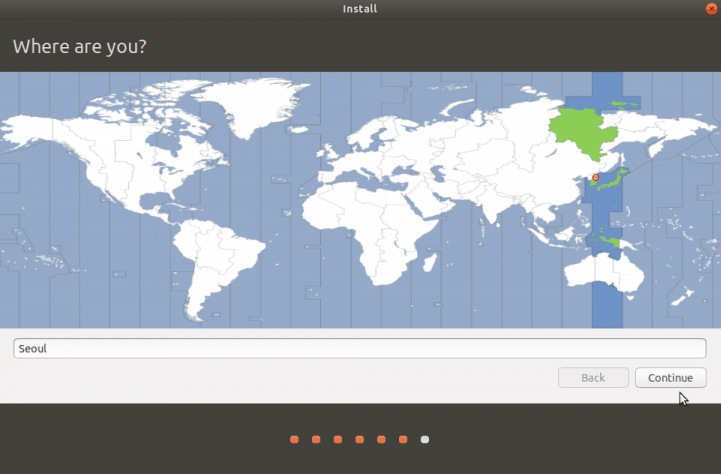Screen dimensions: 721x474
Task: Click the Continue button
Action: [670, 377]
